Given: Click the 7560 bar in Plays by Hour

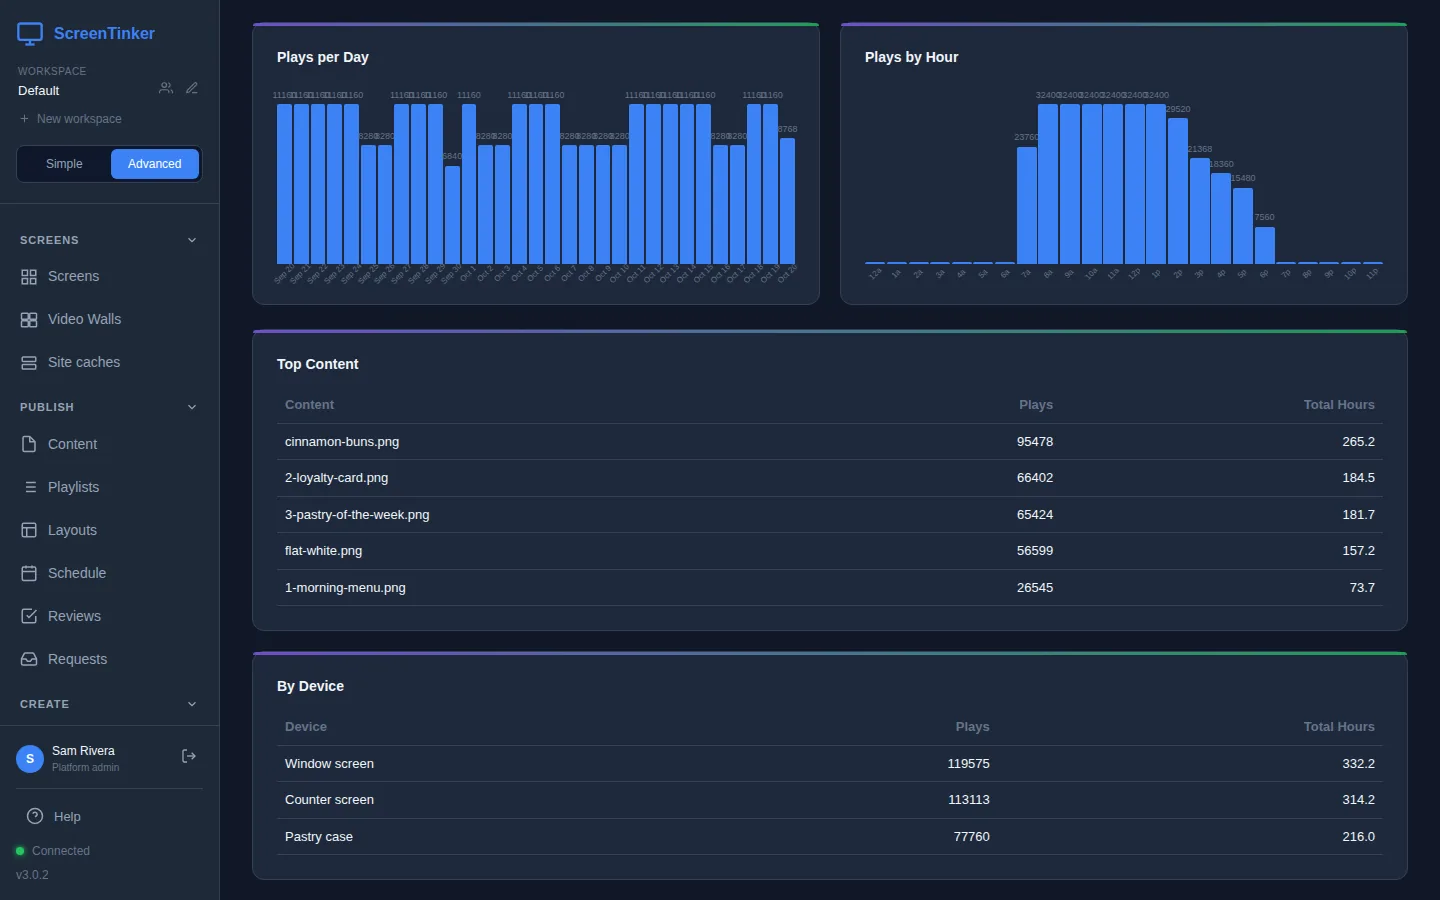Looking at the screenshot, I should coord(1265,245).
